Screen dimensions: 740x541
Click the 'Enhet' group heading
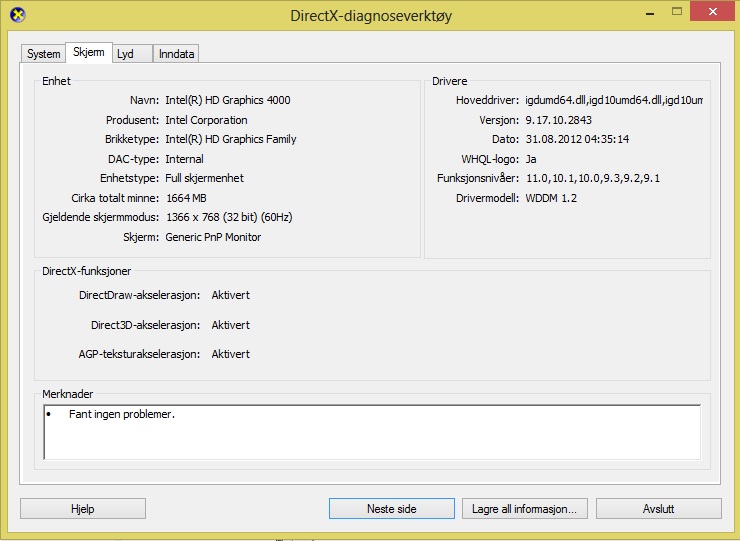click(56, 81)
